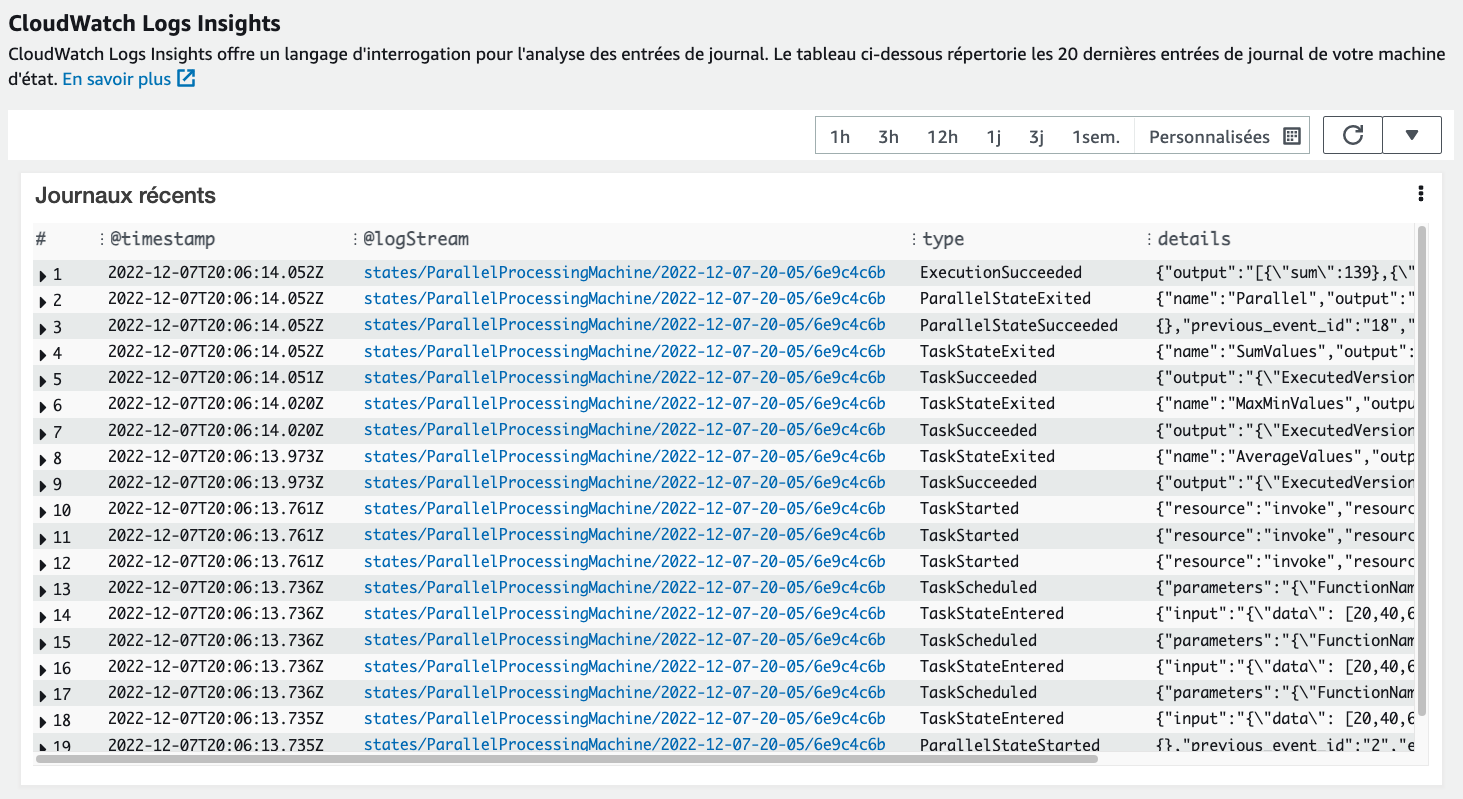Open the calendar icon beside Personnalisées
1463x799 pixels.
pos(1292,137)
